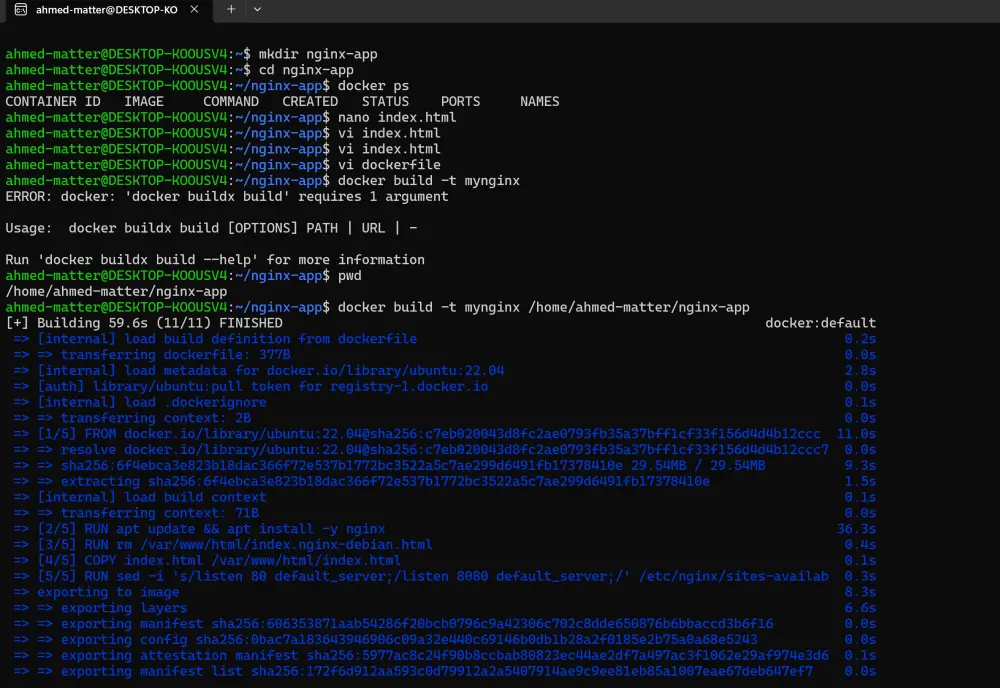Viewport: 1000px width, 688px height.
Task: Click the 'STATUS' column header
Action: 385,102
